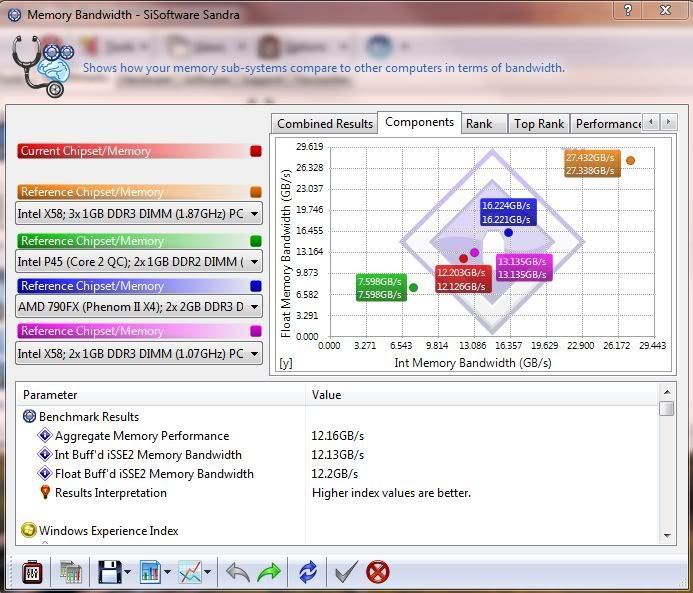Click the Parameter column header

point(161,395)
